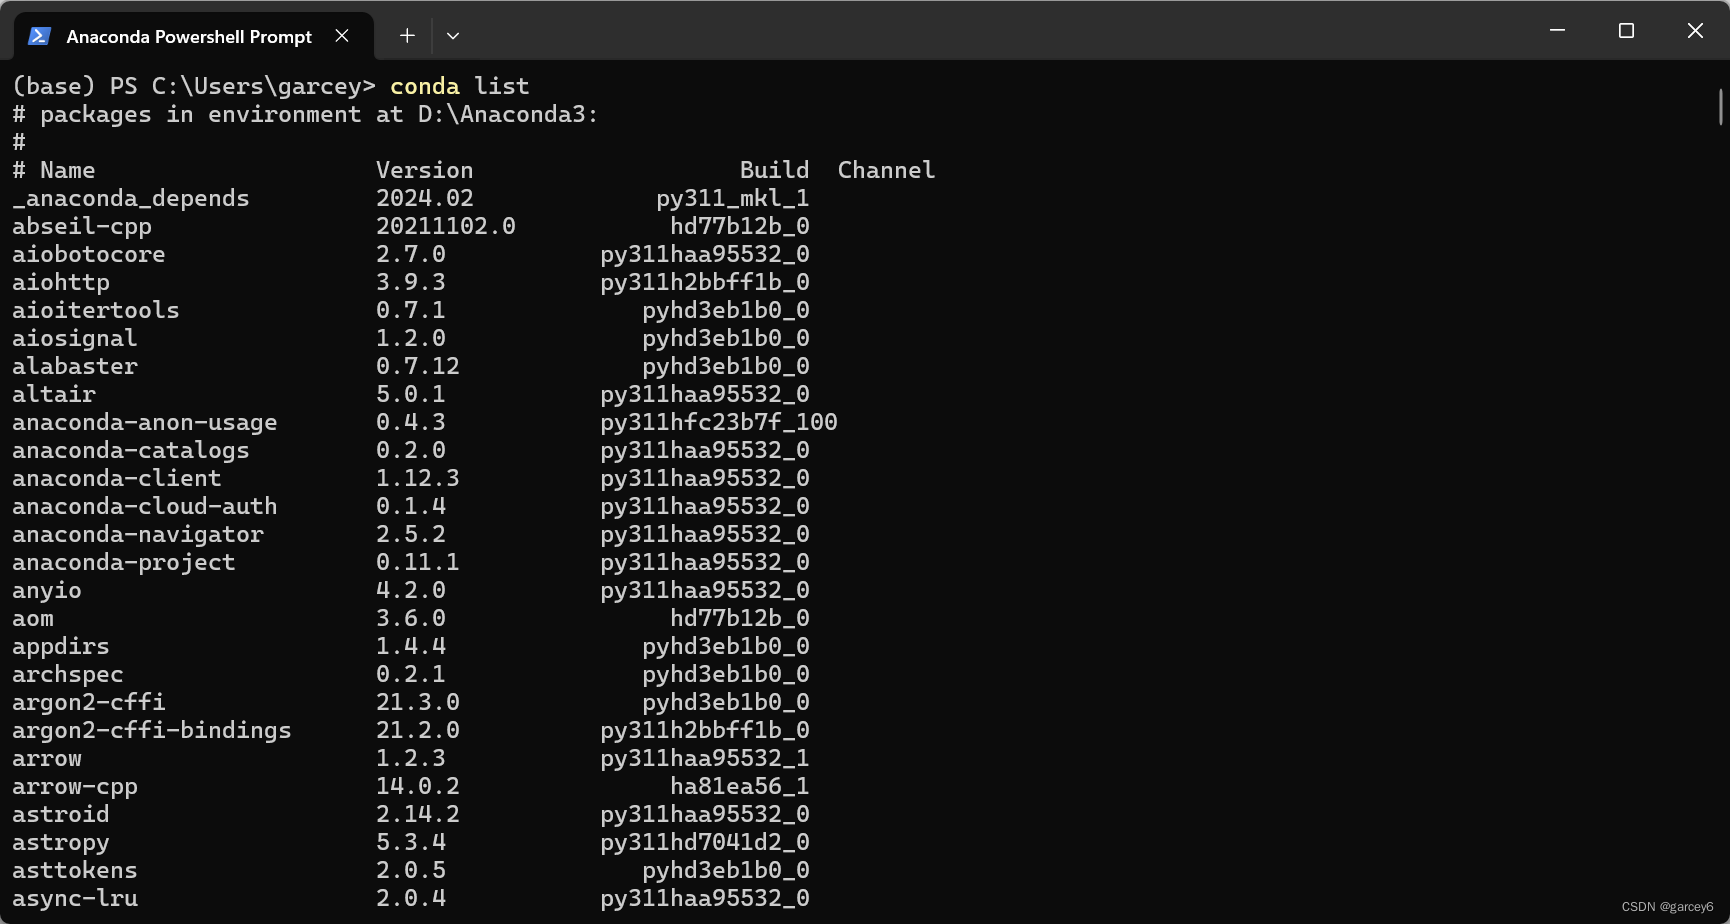Click the PowerShell icon on the tab
This screenshot has width=1730, height=924.
point(39,36)
